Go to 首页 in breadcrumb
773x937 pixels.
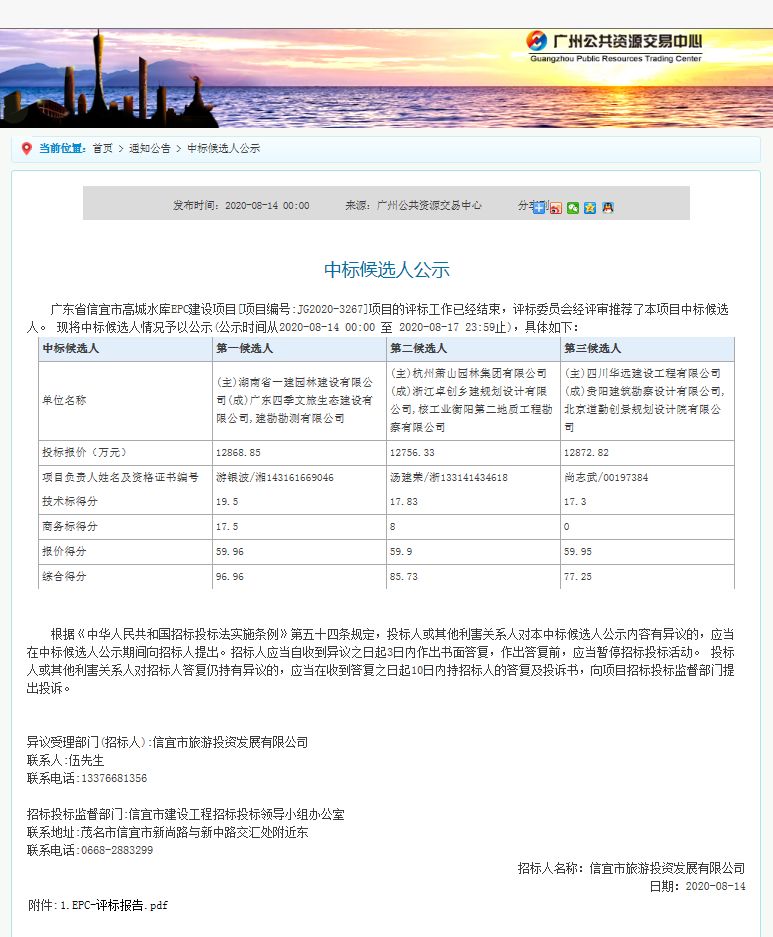102,148
